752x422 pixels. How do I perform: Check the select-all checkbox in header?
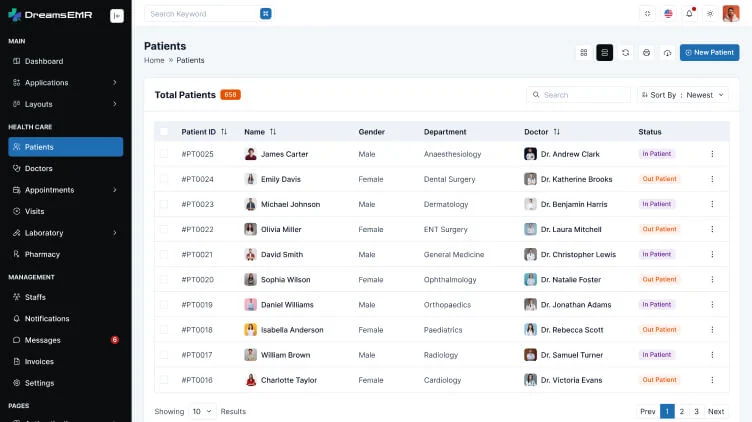click(x=164, y=131)
